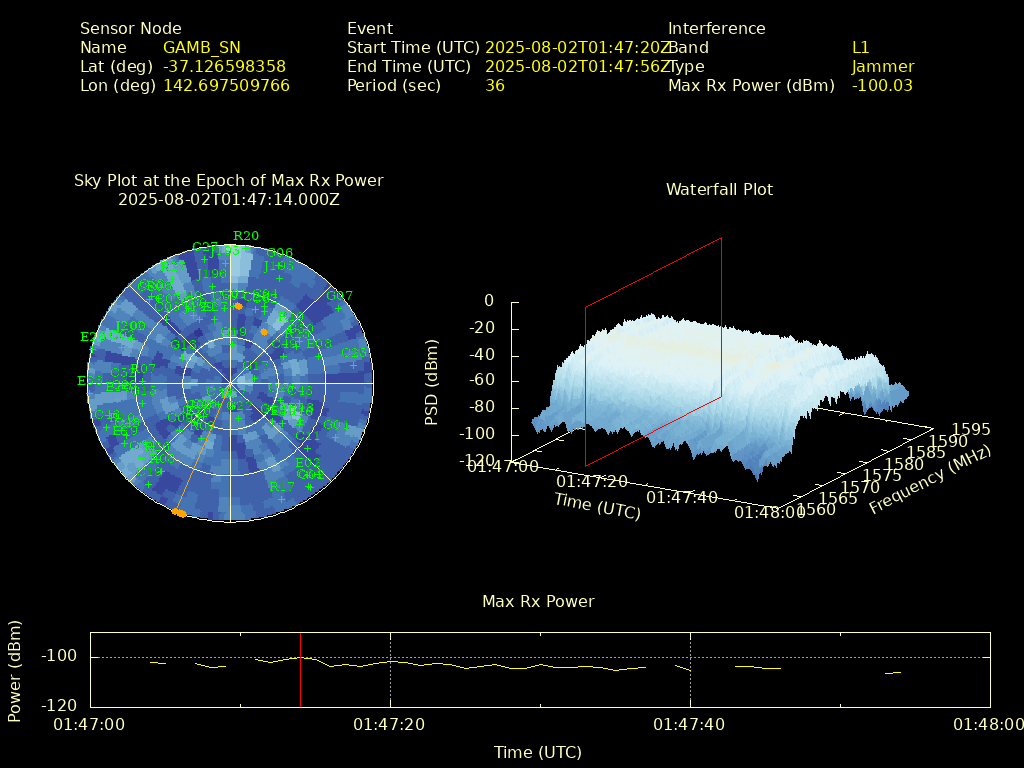Click the 01:47:20 tick on Max Rx Power axis
Screen dimensions: 1024x768
tap(390, 724)
